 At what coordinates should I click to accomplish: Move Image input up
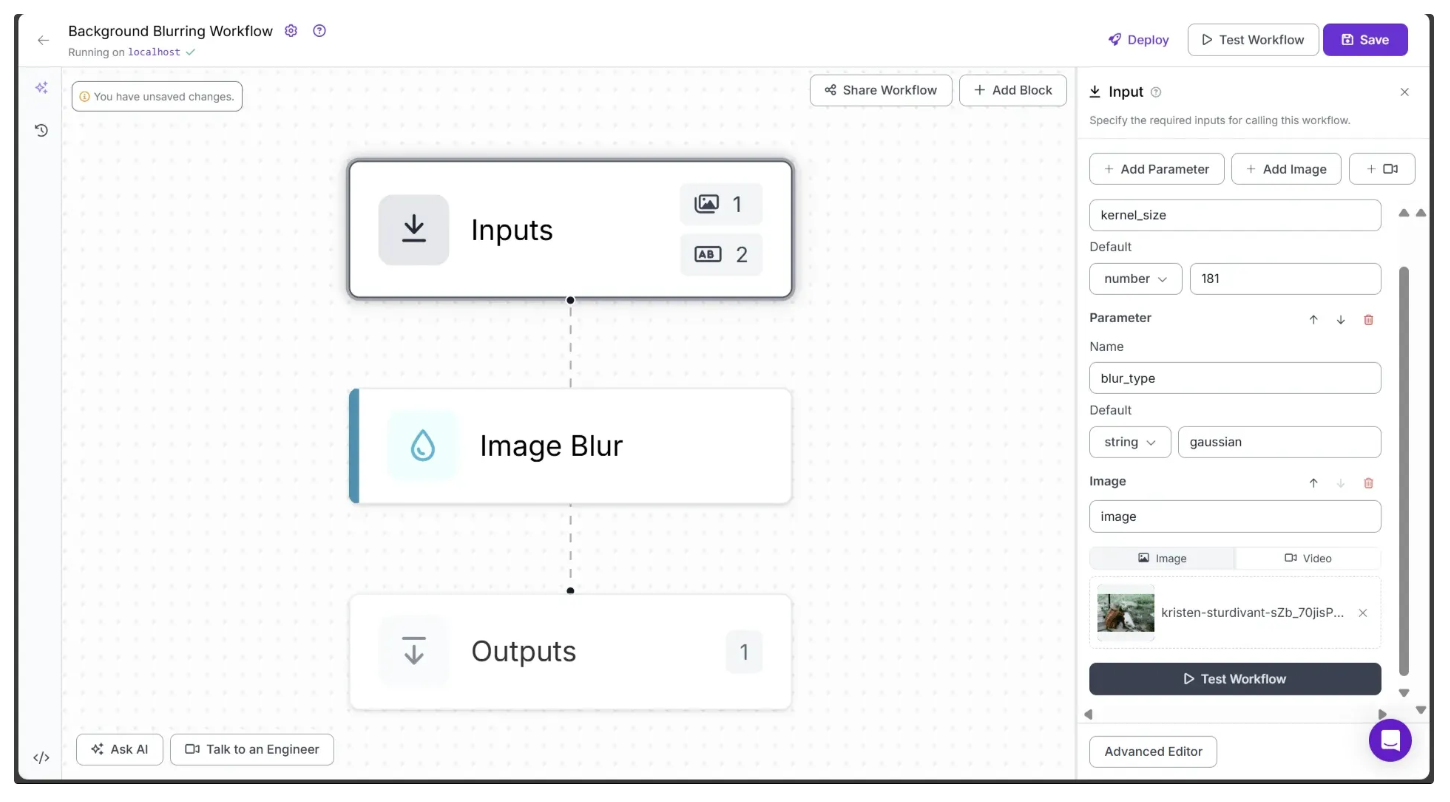pos(1314,483)
